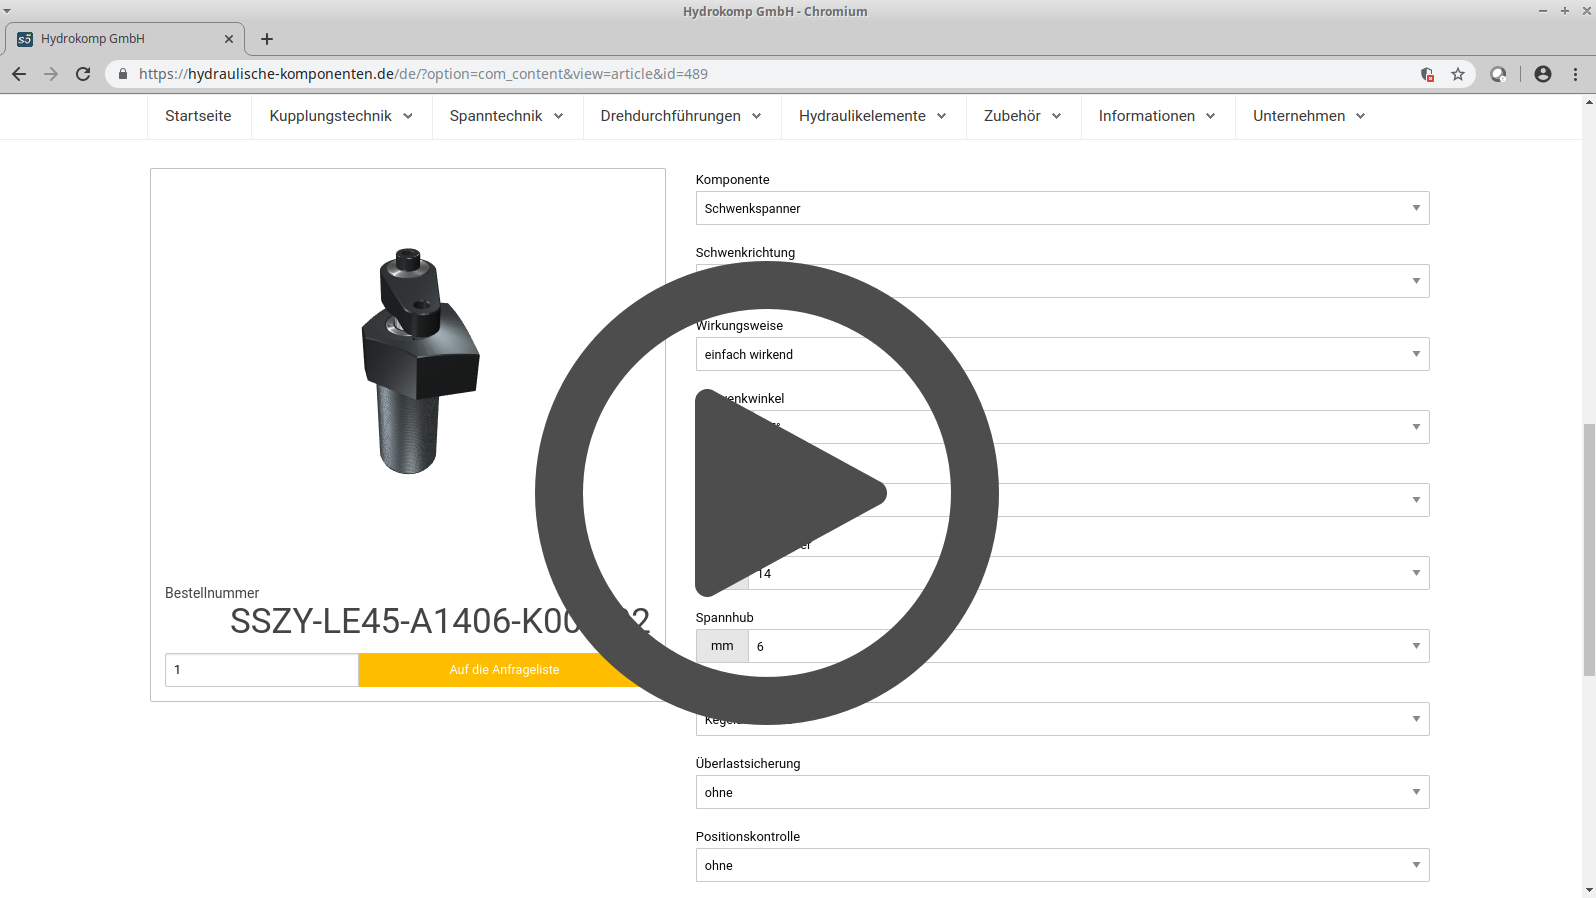Open the Chromium three-dot menu
1596x898 pixels.
(x=1575, y=74)
